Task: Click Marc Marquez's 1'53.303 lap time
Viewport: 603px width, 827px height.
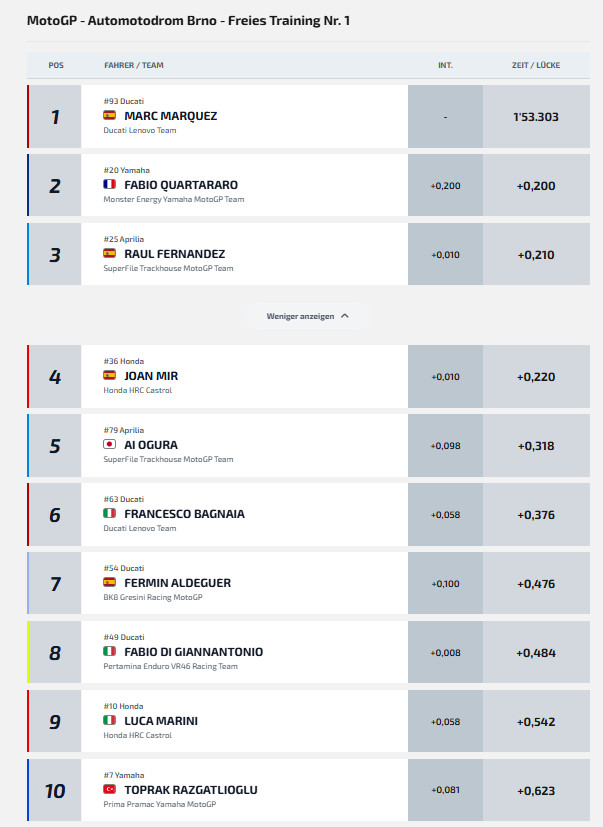Action: (x=536, y=117)
